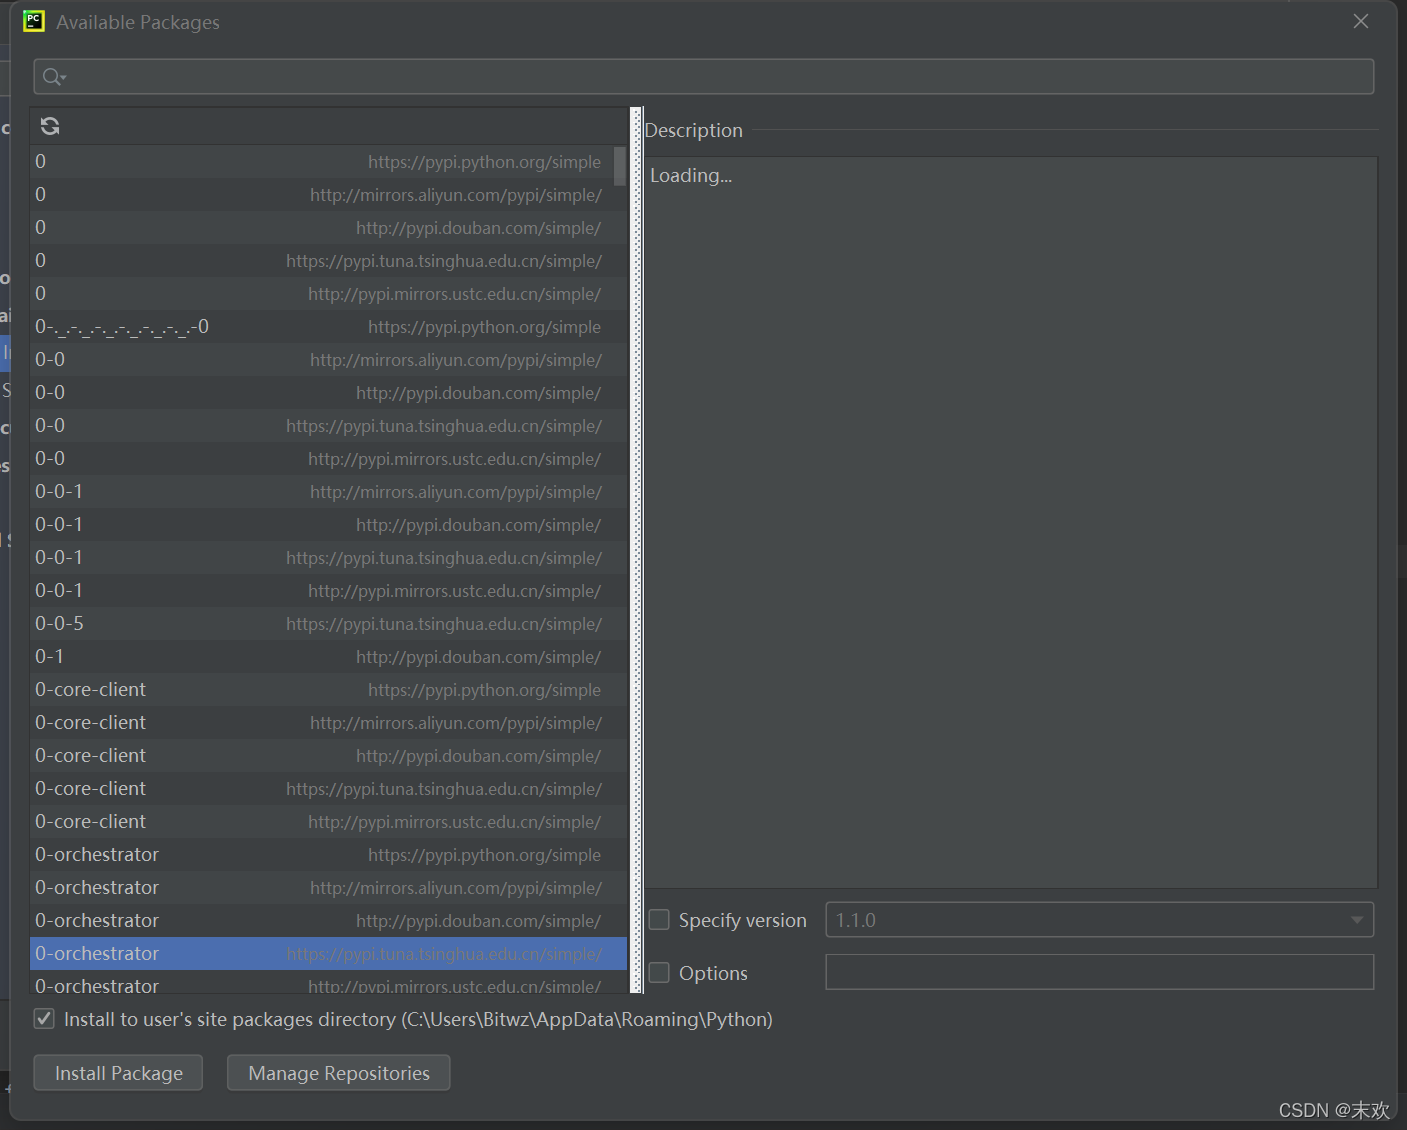Open the version 1.1.0 dropdown

[1100, 920]
